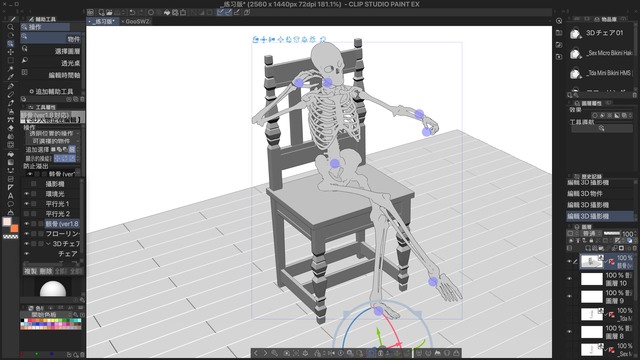Click the 3D チェア01 material thumbnail
The width and height of the screenshot is (640, 360).
pyautogui.click(x=575, y=33)
